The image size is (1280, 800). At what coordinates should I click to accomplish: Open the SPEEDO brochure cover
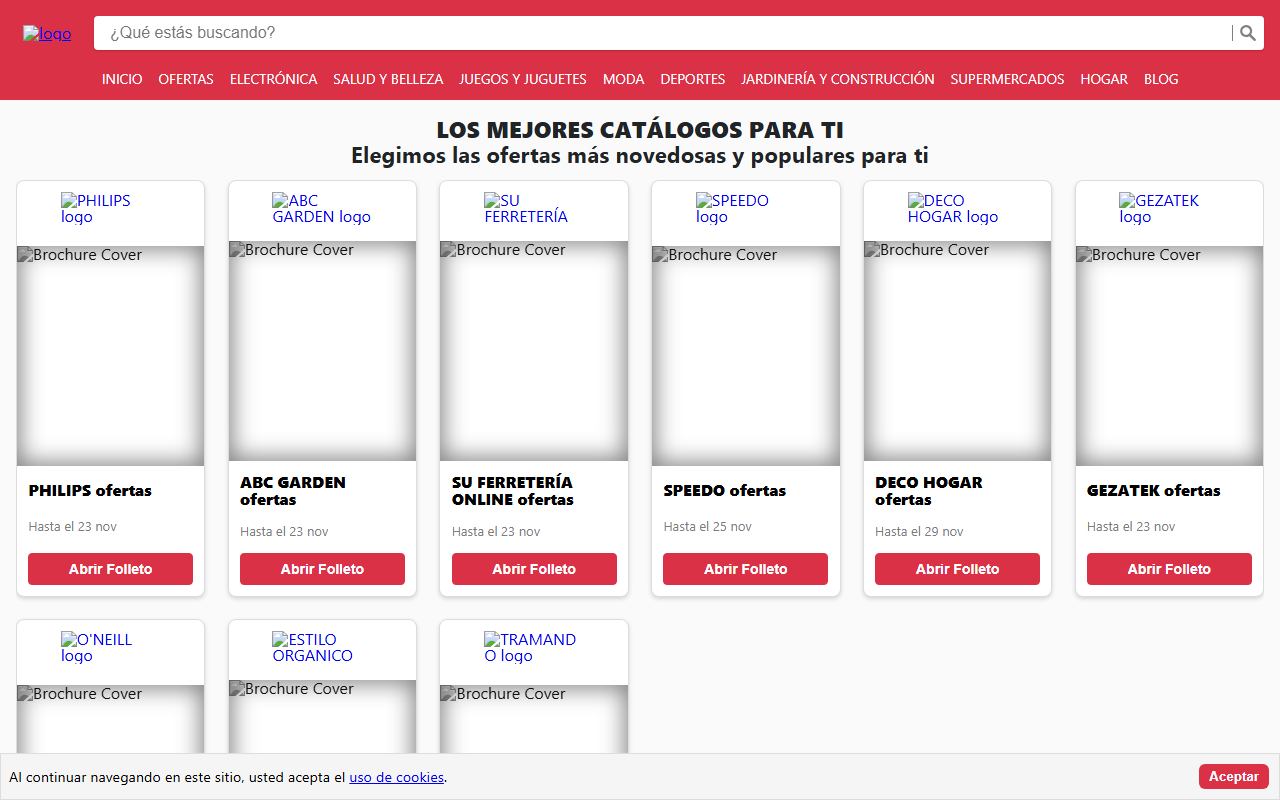coord(746,356)
